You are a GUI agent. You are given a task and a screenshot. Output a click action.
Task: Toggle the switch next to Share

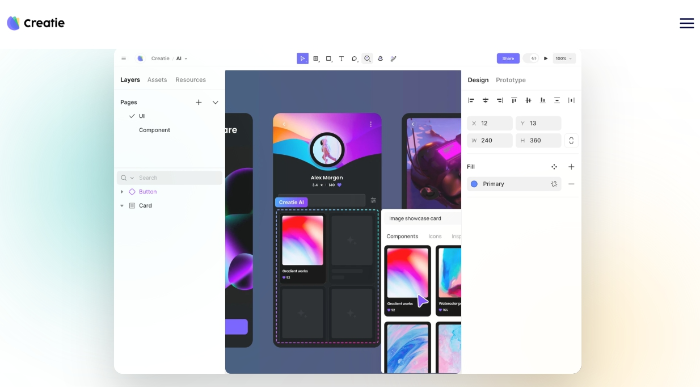[x=531, y=58]
